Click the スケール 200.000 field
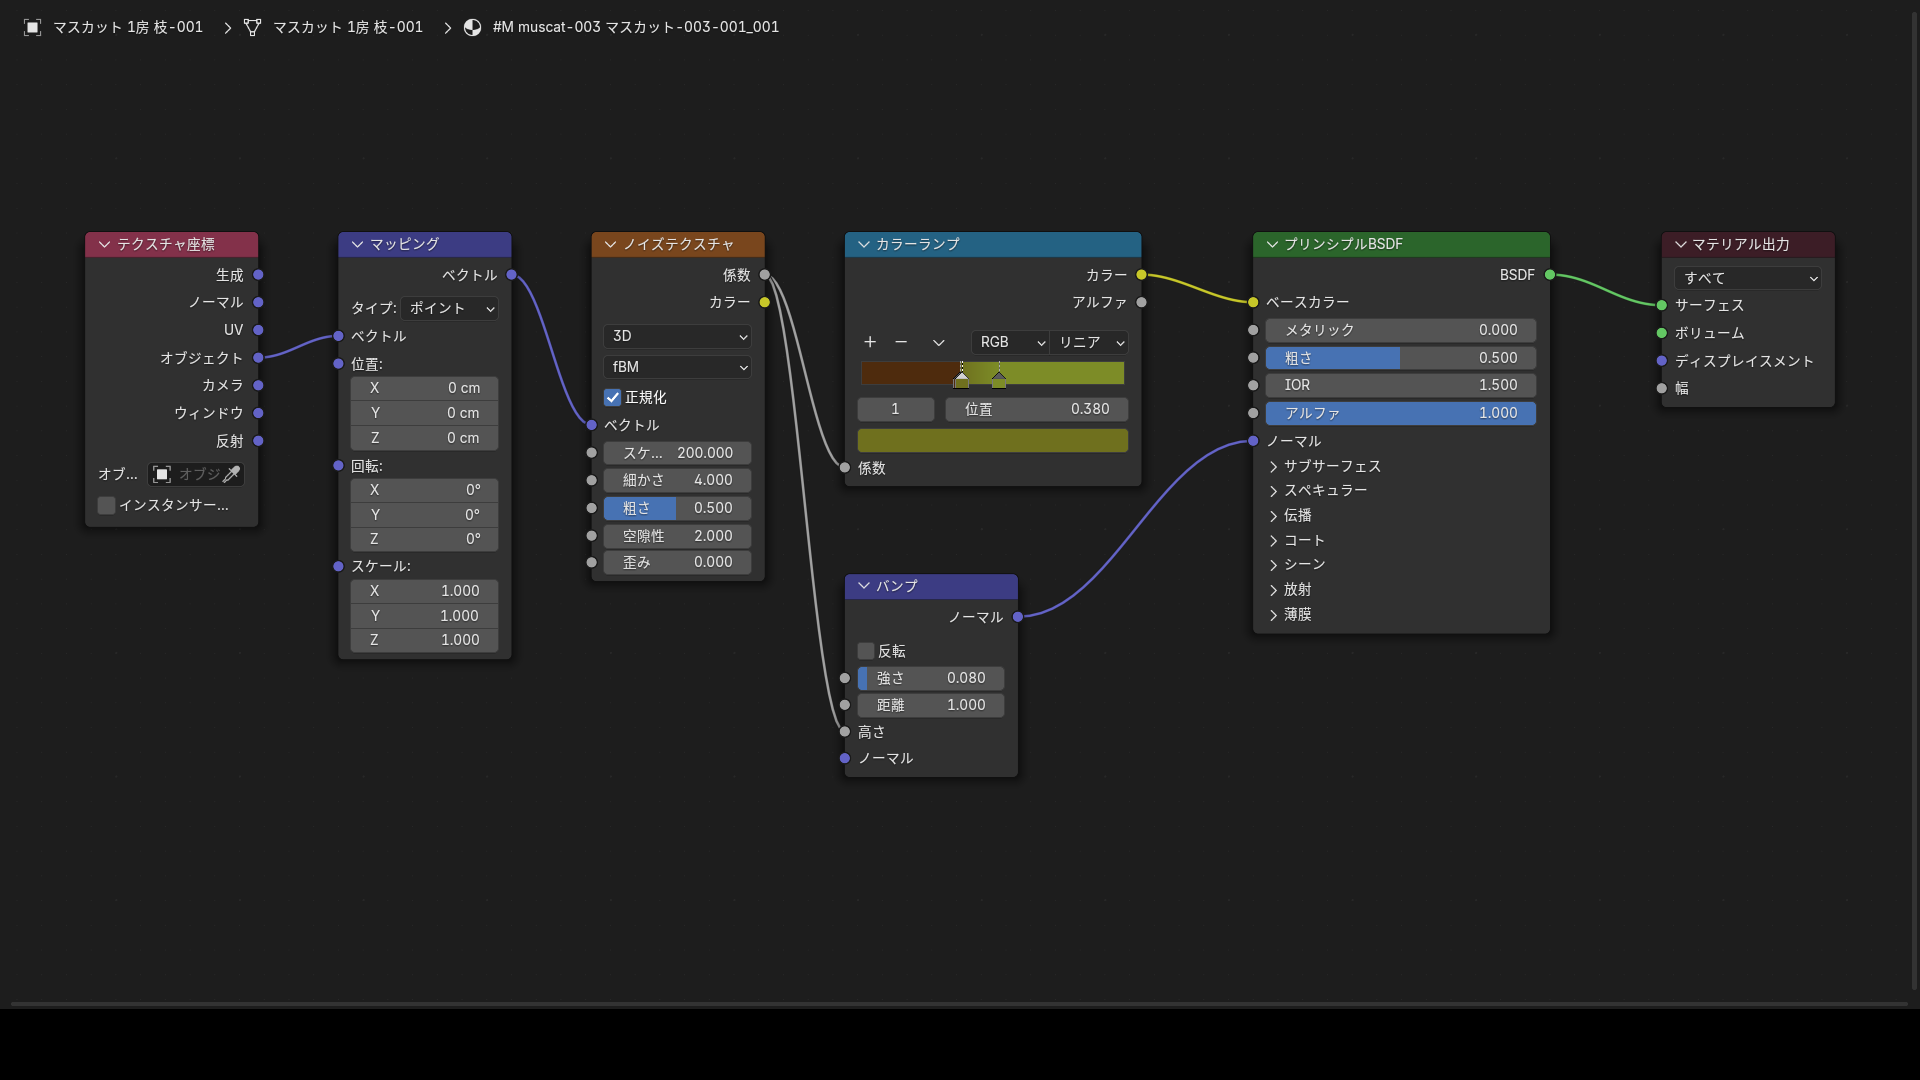The image size is (1920, 1080). pos(677,453)
